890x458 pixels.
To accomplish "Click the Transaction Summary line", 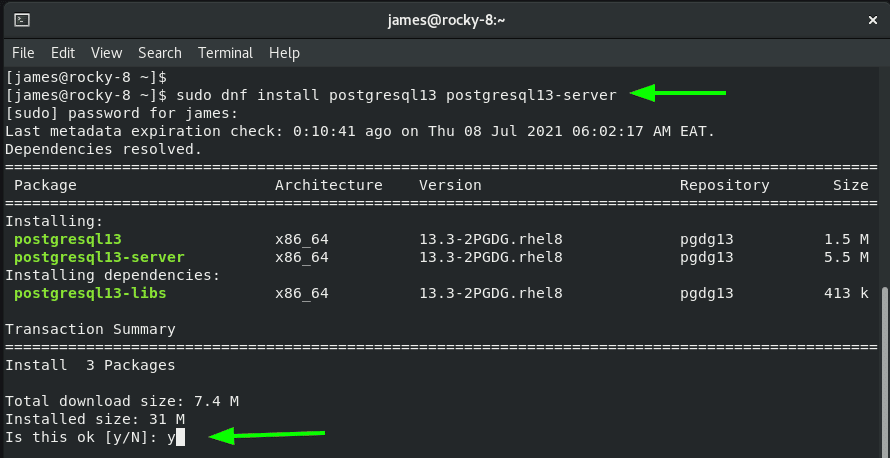I will [x=90, y=329].
